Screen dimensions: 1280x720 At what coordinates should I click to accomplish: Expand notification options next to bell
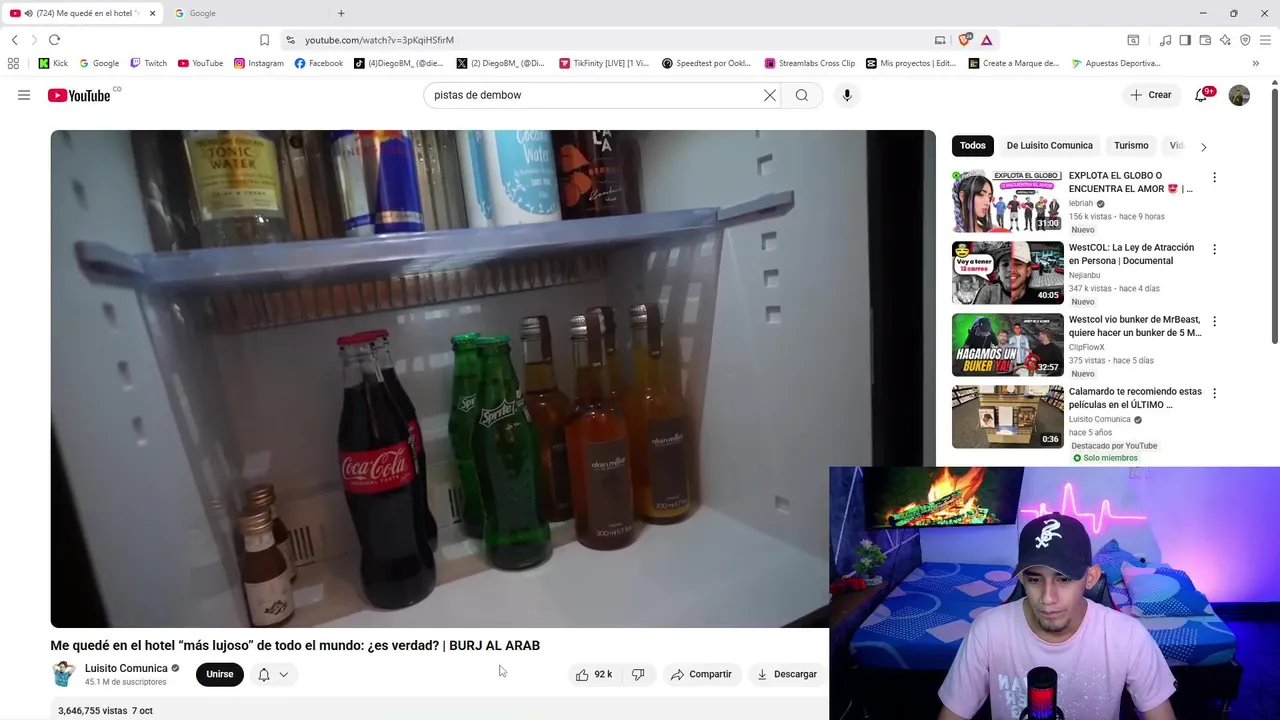(x=284, y=674)
